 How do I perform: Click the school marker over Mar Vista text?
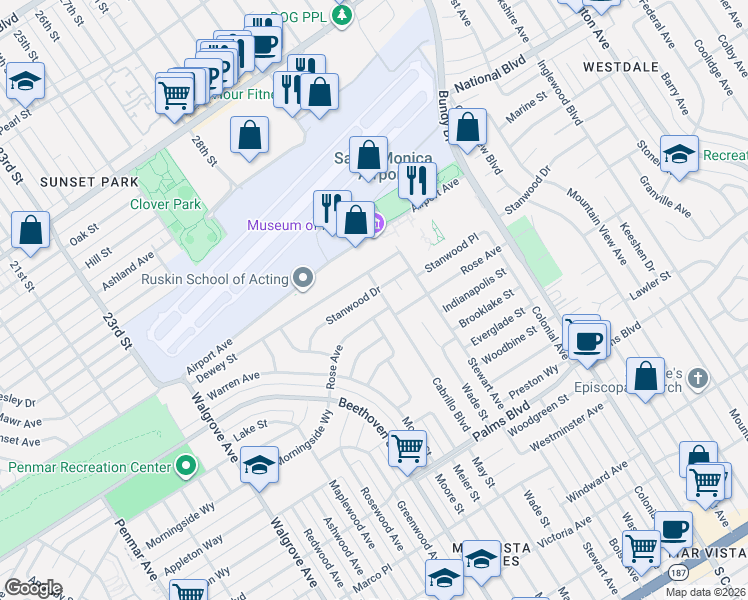(x=481, y=560)
